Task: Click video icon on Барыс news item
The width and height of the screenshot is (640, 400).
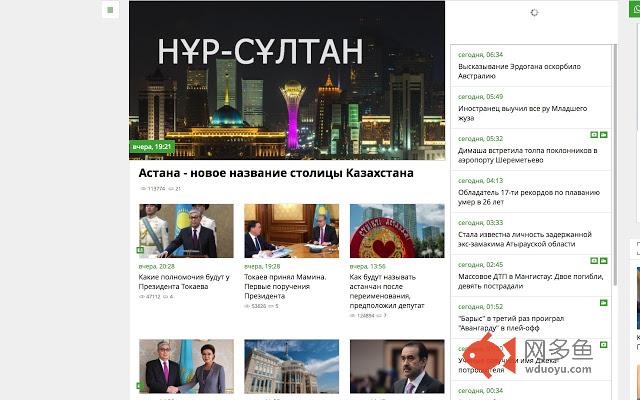Action: pos(604,303)
